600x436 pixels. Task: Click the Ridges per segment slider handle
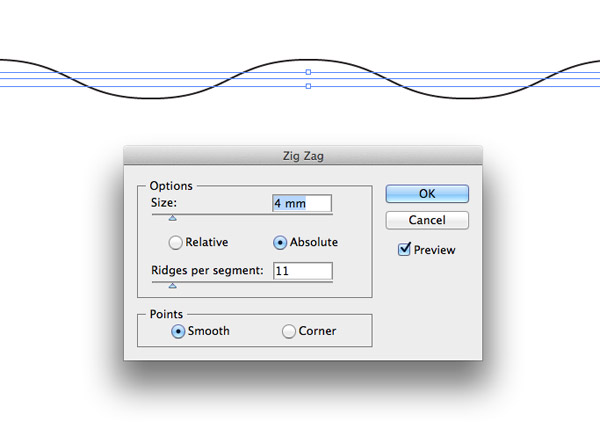click(172, 285)
